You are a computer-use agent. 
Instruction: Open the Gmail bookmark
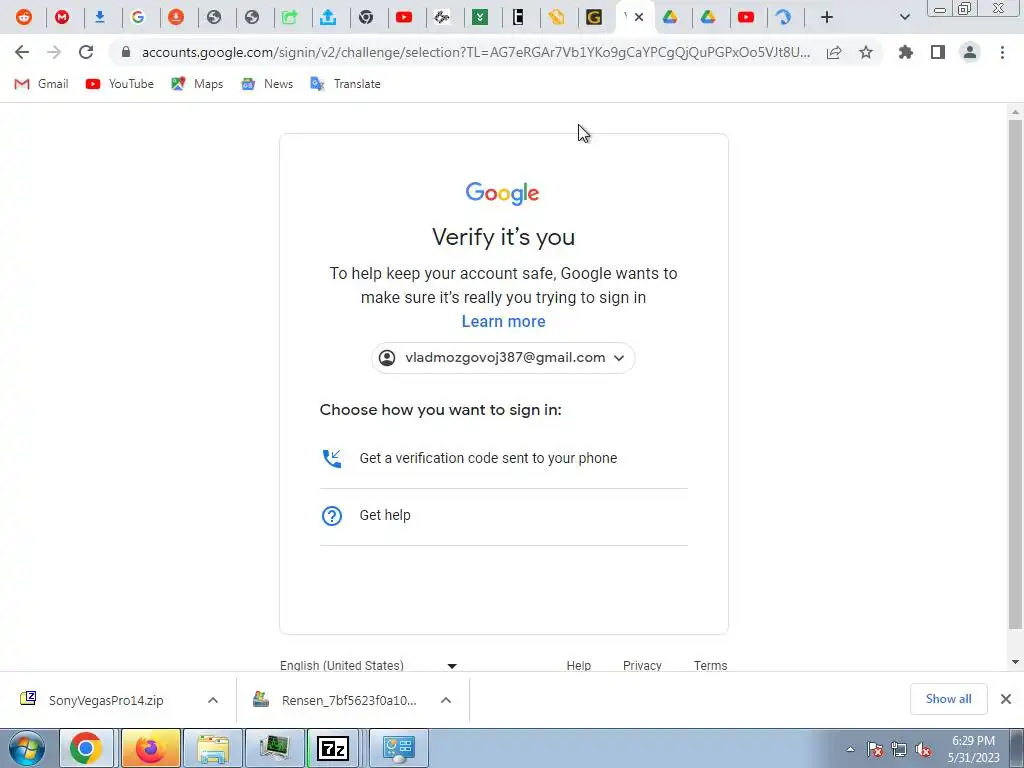click(41, 84)
